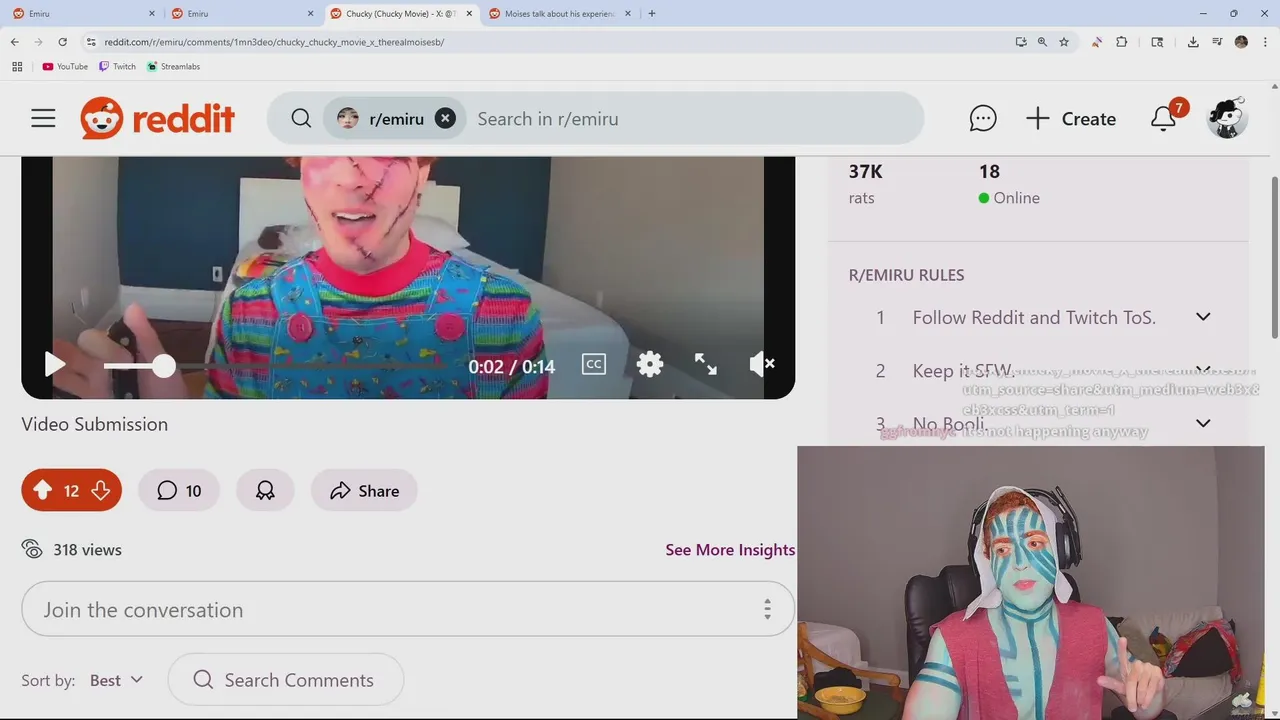Open browser zoom indicator
Viewport: 1280px width, 720px height.
click(1042, 42)
